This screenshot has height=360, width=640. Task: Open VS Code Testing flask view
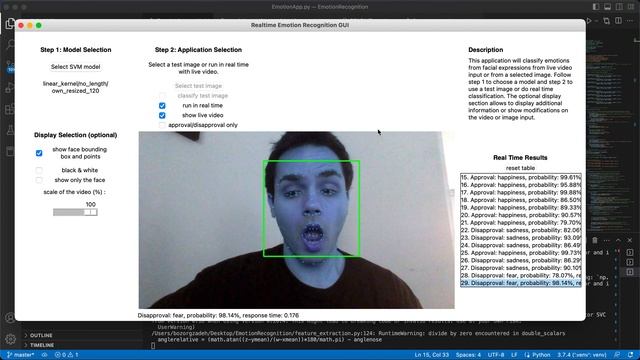pos(10,130)
